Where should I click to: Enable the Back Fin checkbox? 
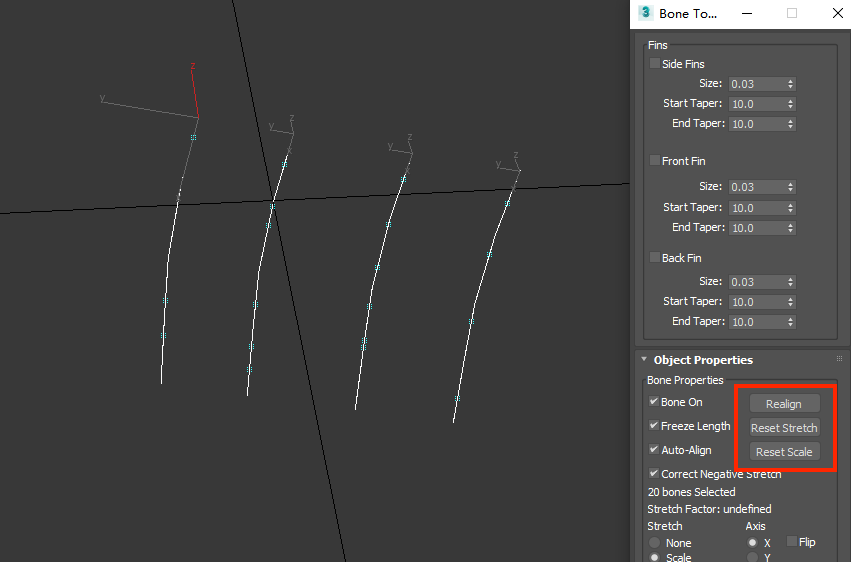click(x=655, y=258)
